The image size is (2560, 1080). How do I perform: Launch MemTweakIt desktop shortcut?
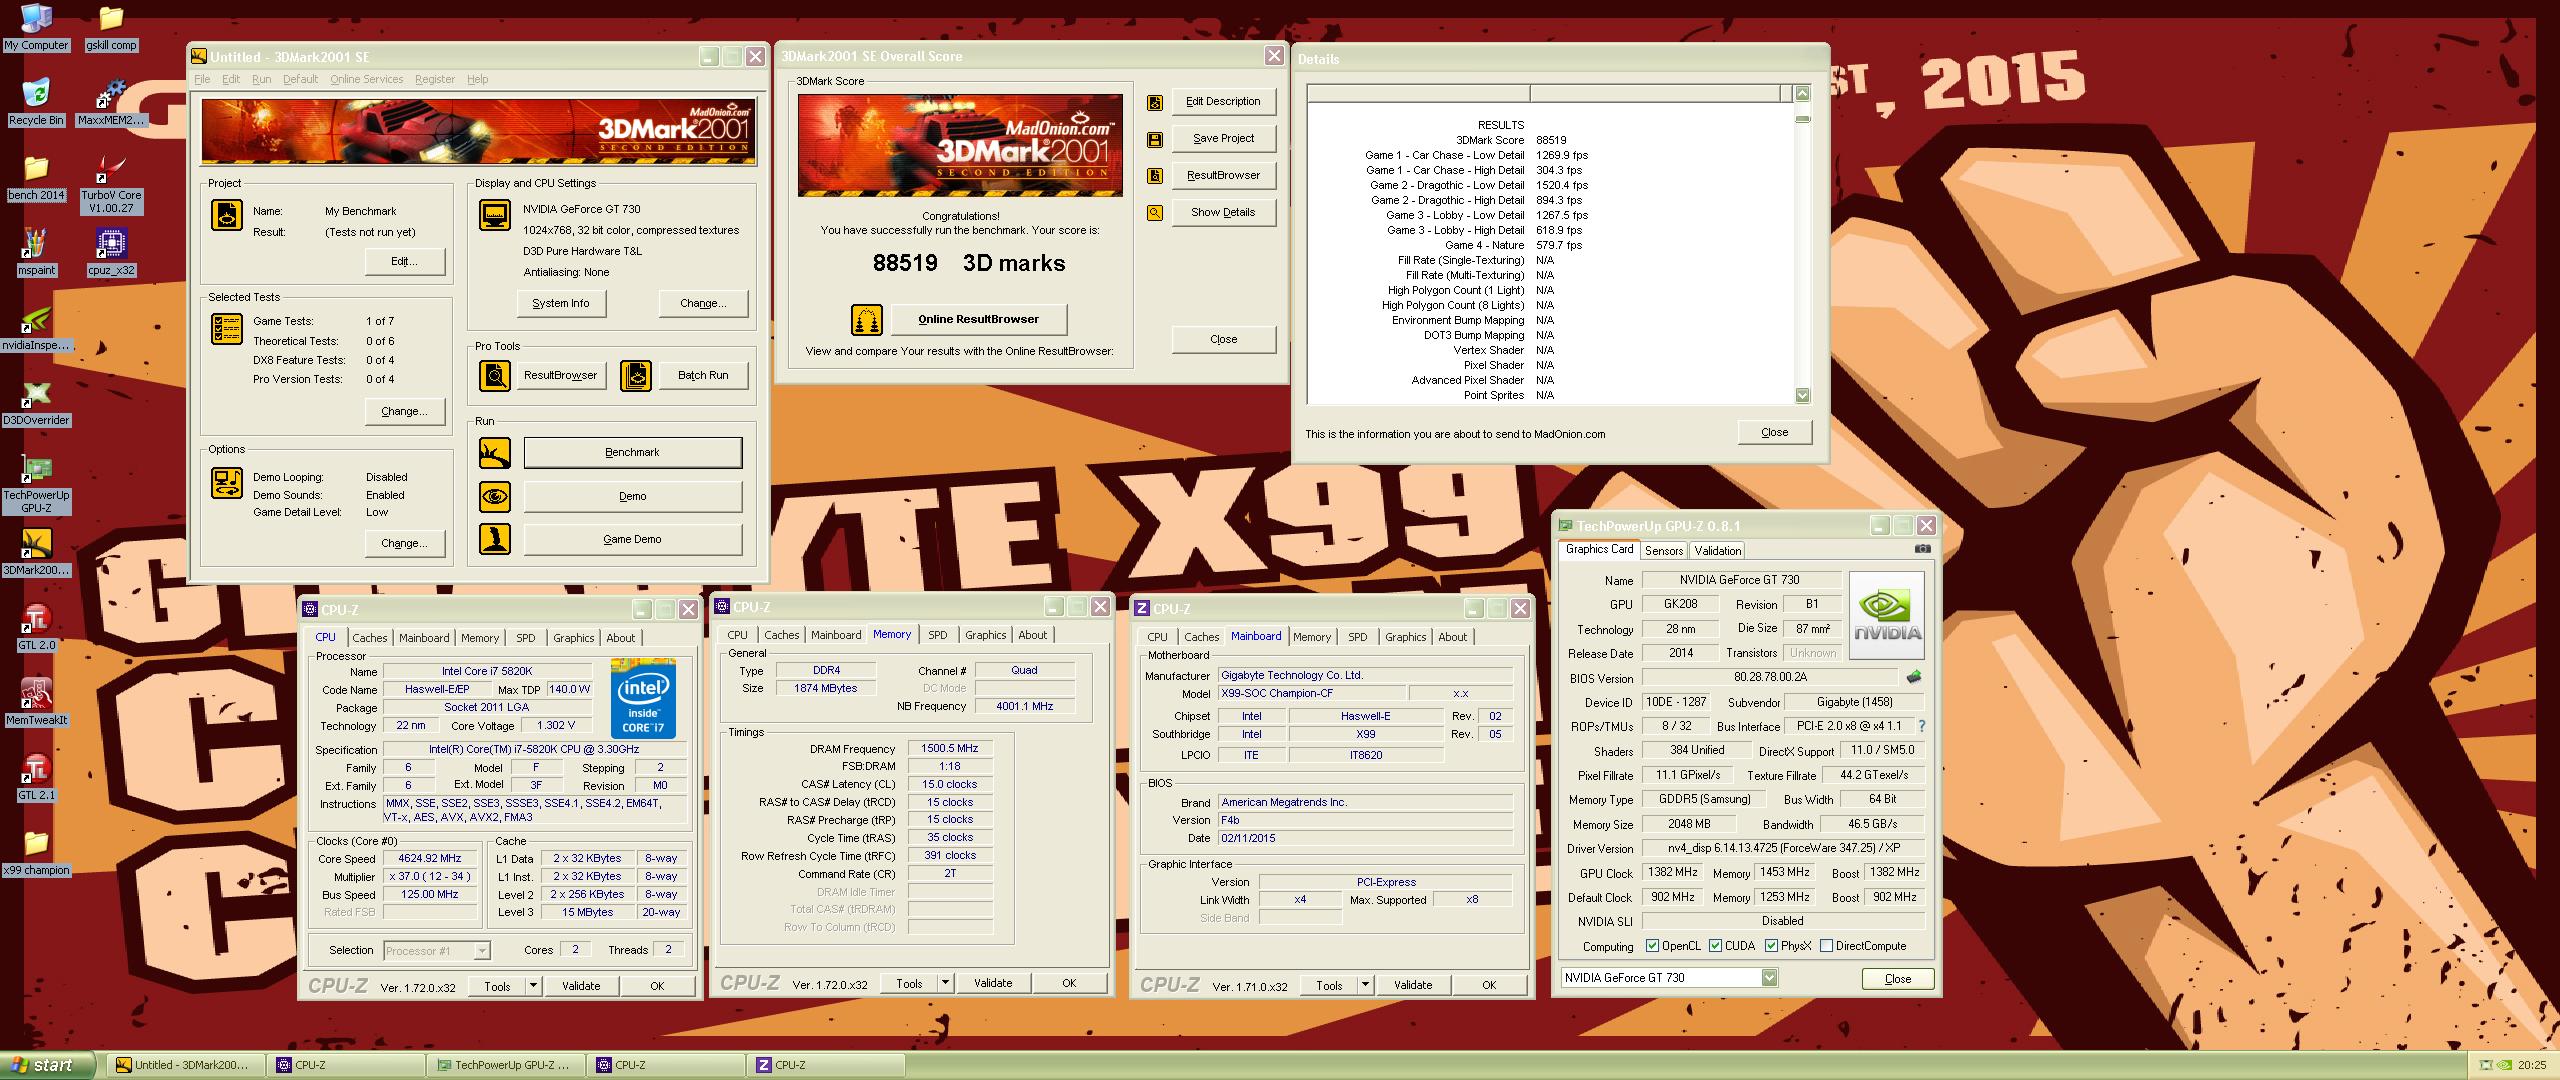pos(36,702)
